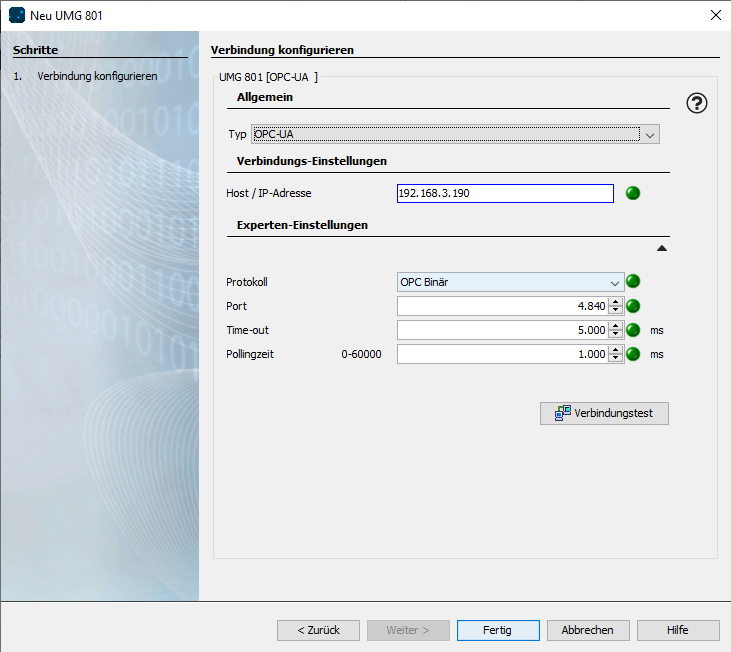The height and width of the screenshot is (652, 731).
Task: Go back with Zurück button
Action: click(x=318, y=630)
